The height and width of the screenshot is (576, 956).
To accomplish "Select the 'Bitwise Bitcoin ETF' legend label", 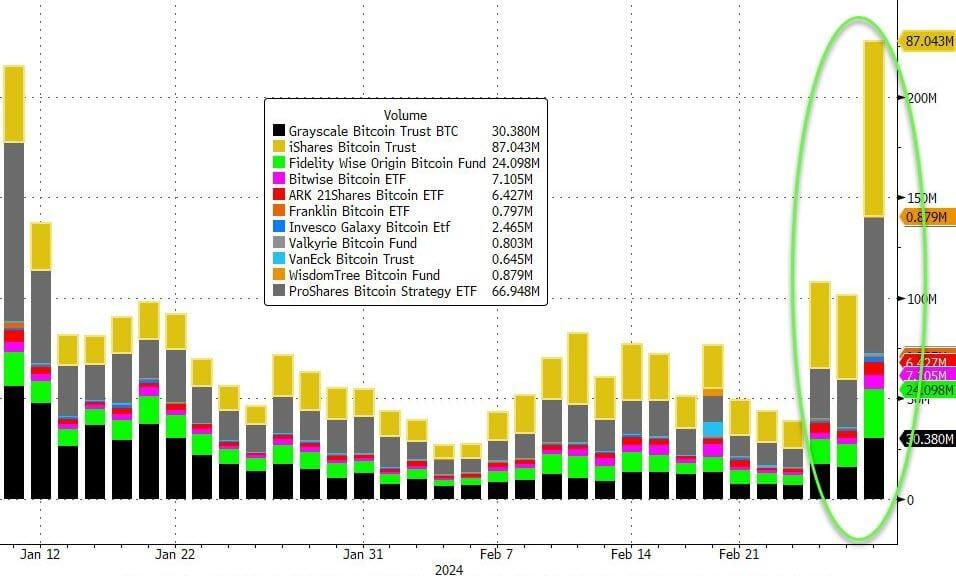I will (x=347, y=179).
